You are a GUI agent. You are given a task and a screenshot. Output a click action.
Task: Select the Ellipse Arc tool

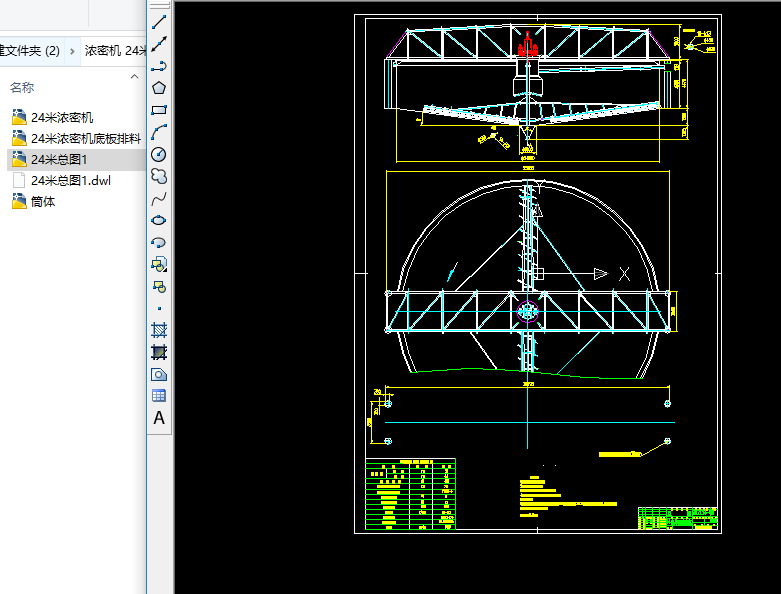[159, 242]
